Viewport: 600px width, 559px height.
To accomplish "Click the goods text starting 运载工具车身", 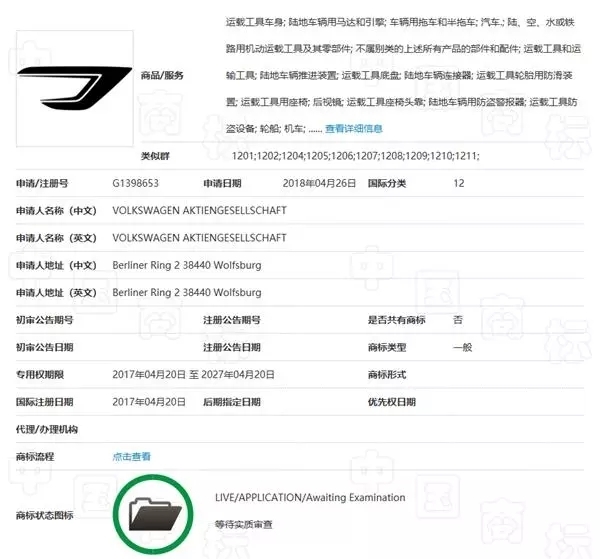I will point(403,75).
